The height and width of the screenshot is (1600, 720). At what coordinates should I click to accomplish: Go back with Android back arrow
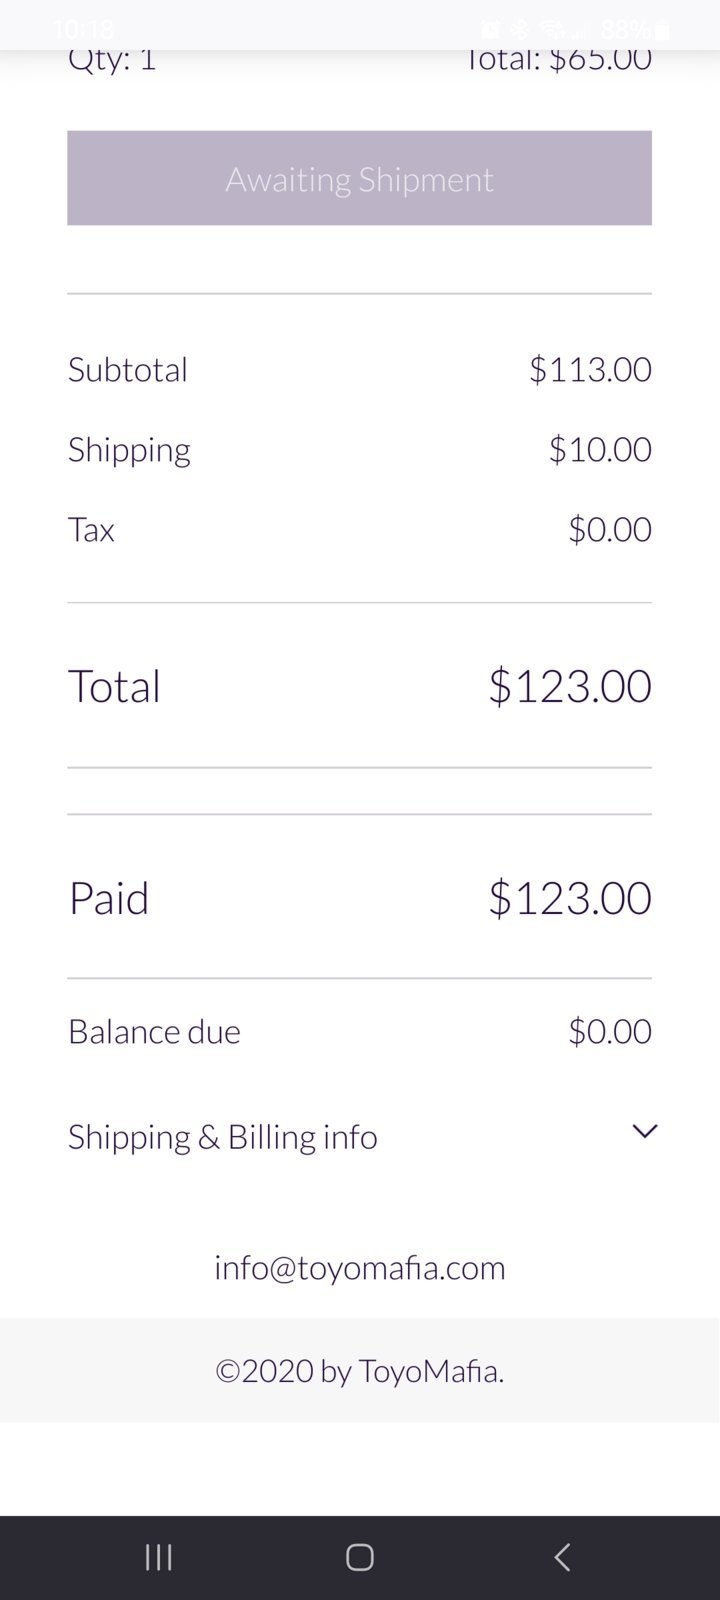(562, 1557)
